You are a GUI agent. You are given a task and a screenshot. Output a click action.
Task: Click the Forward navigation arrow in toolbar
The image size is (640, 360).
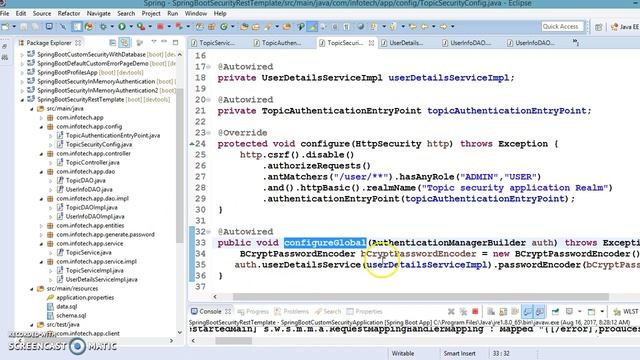tap(443, 27)
